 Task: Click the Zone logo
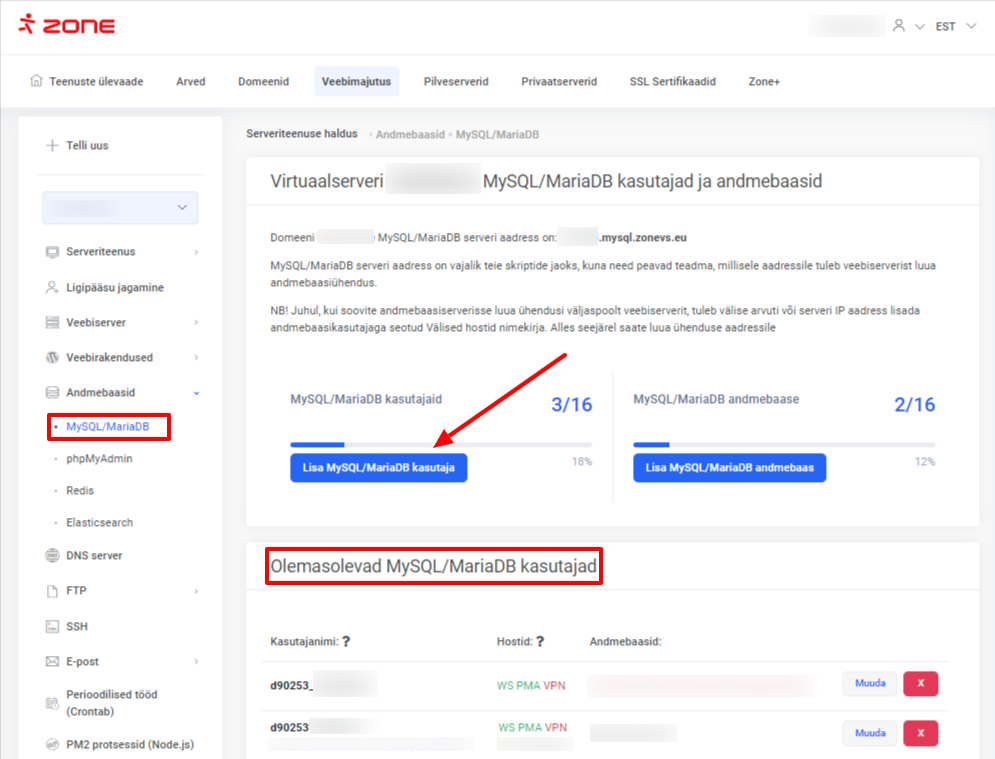click(x=66, y=25)
